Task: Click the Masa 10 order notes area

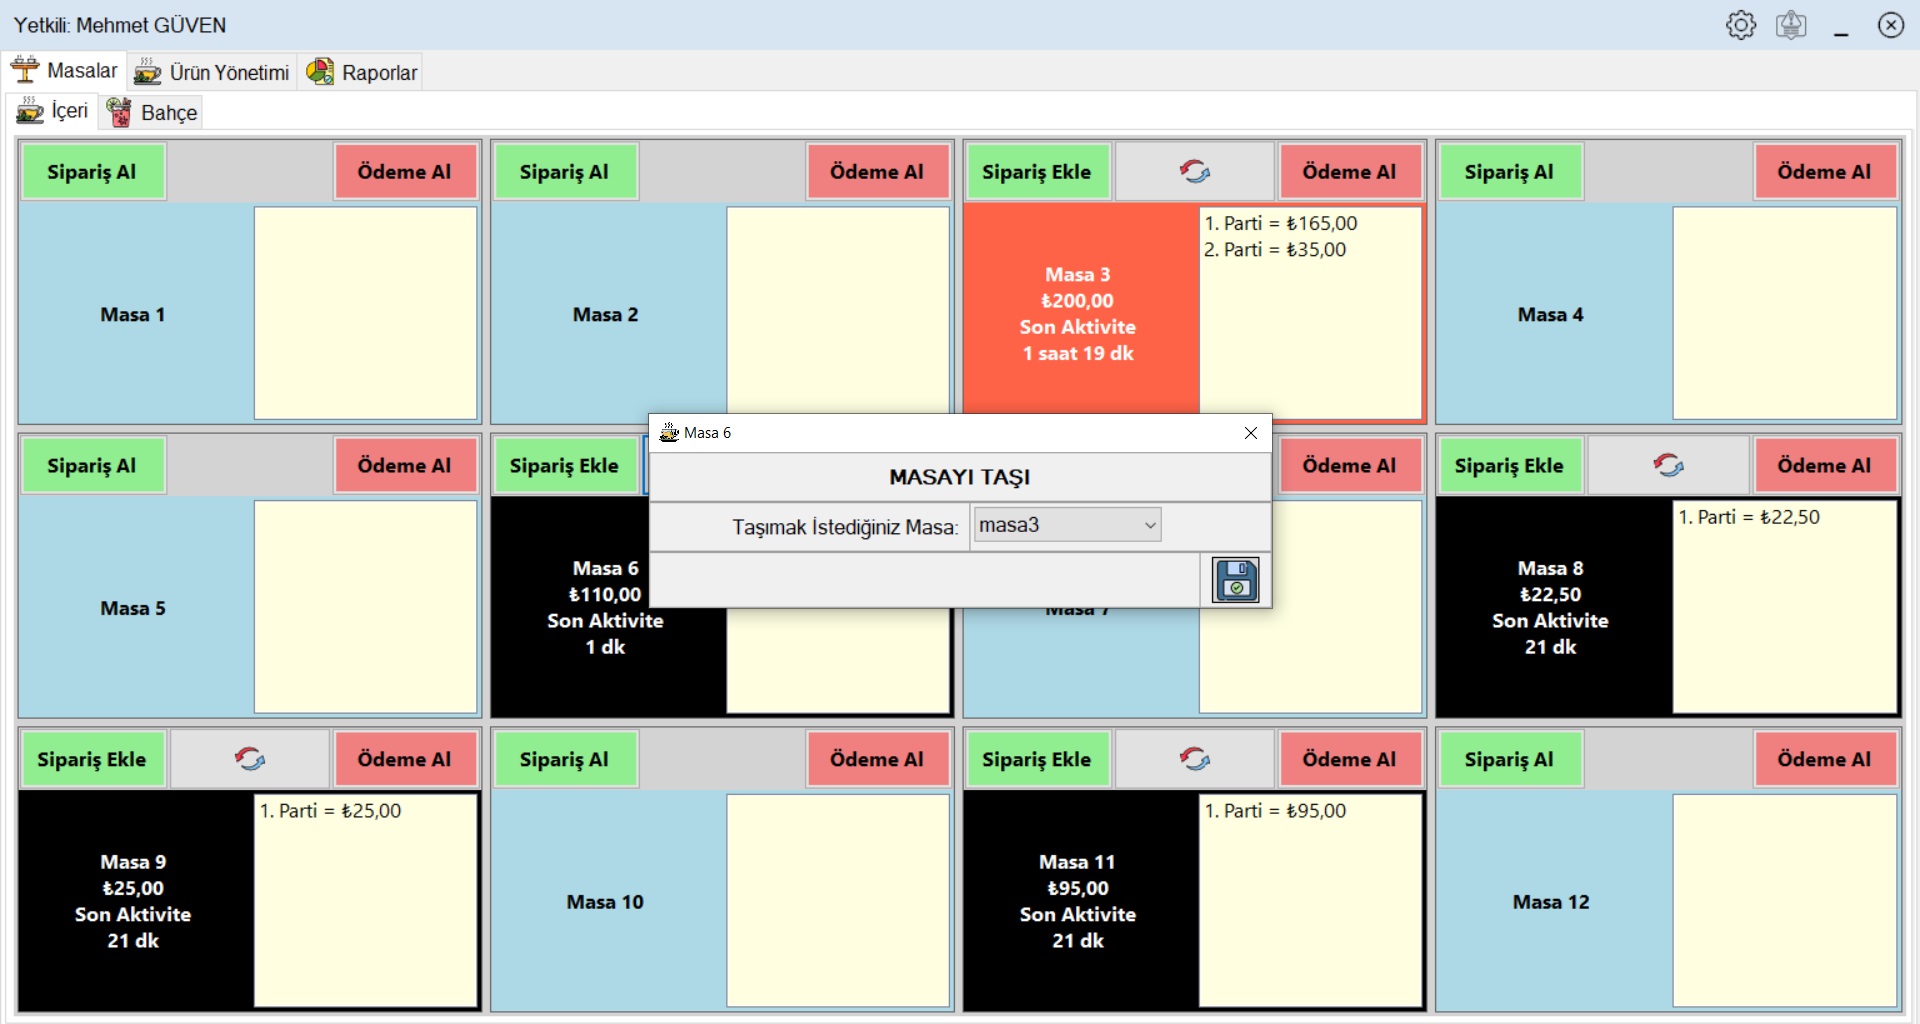Action: [x=837, y=900]
